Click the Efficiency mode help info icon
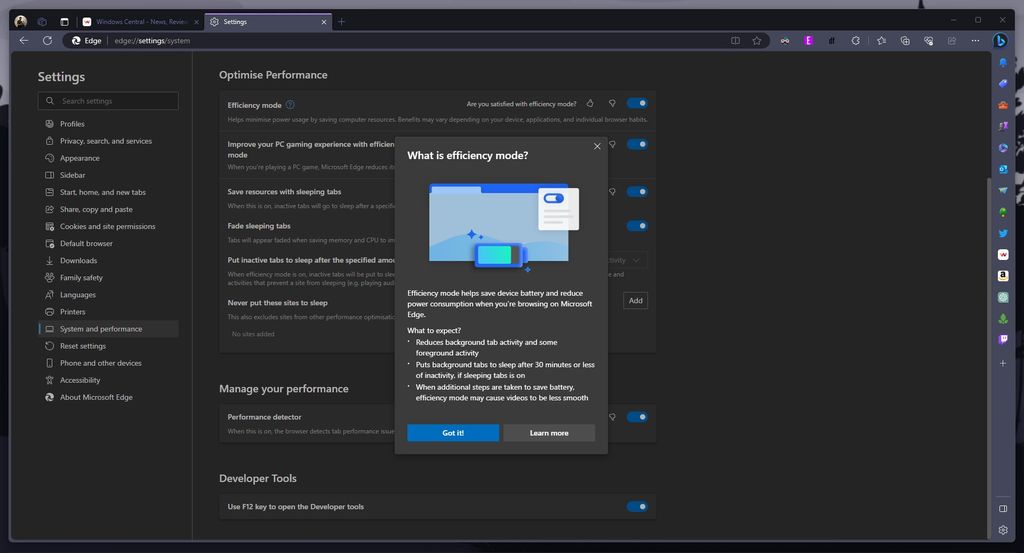 (290, 104)
